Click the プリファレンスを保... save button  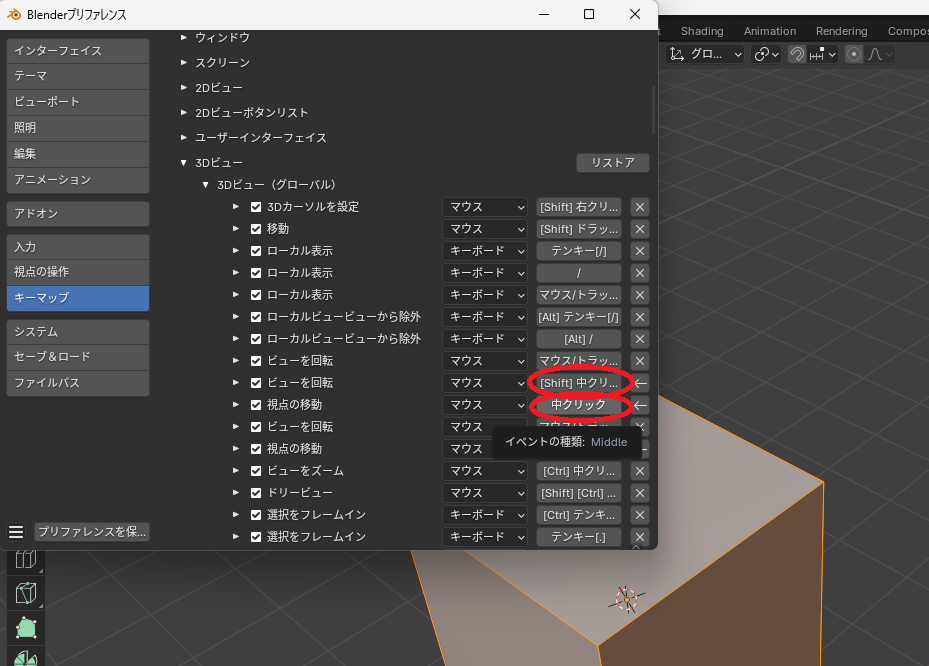tap(92, 532)
